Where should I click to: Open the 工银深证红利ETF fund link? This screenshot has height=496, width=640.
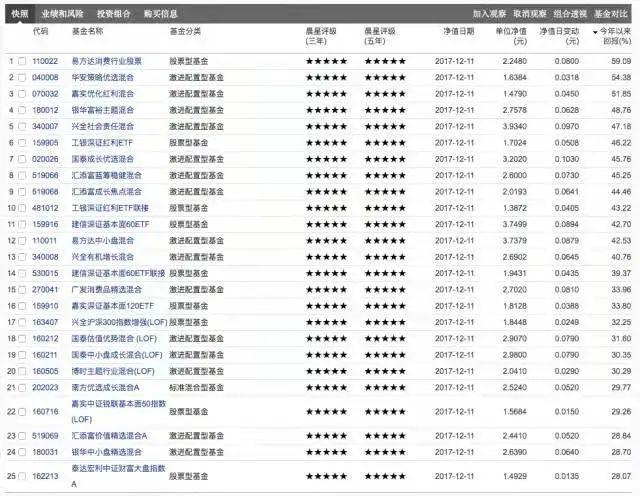tap(102, 143)
